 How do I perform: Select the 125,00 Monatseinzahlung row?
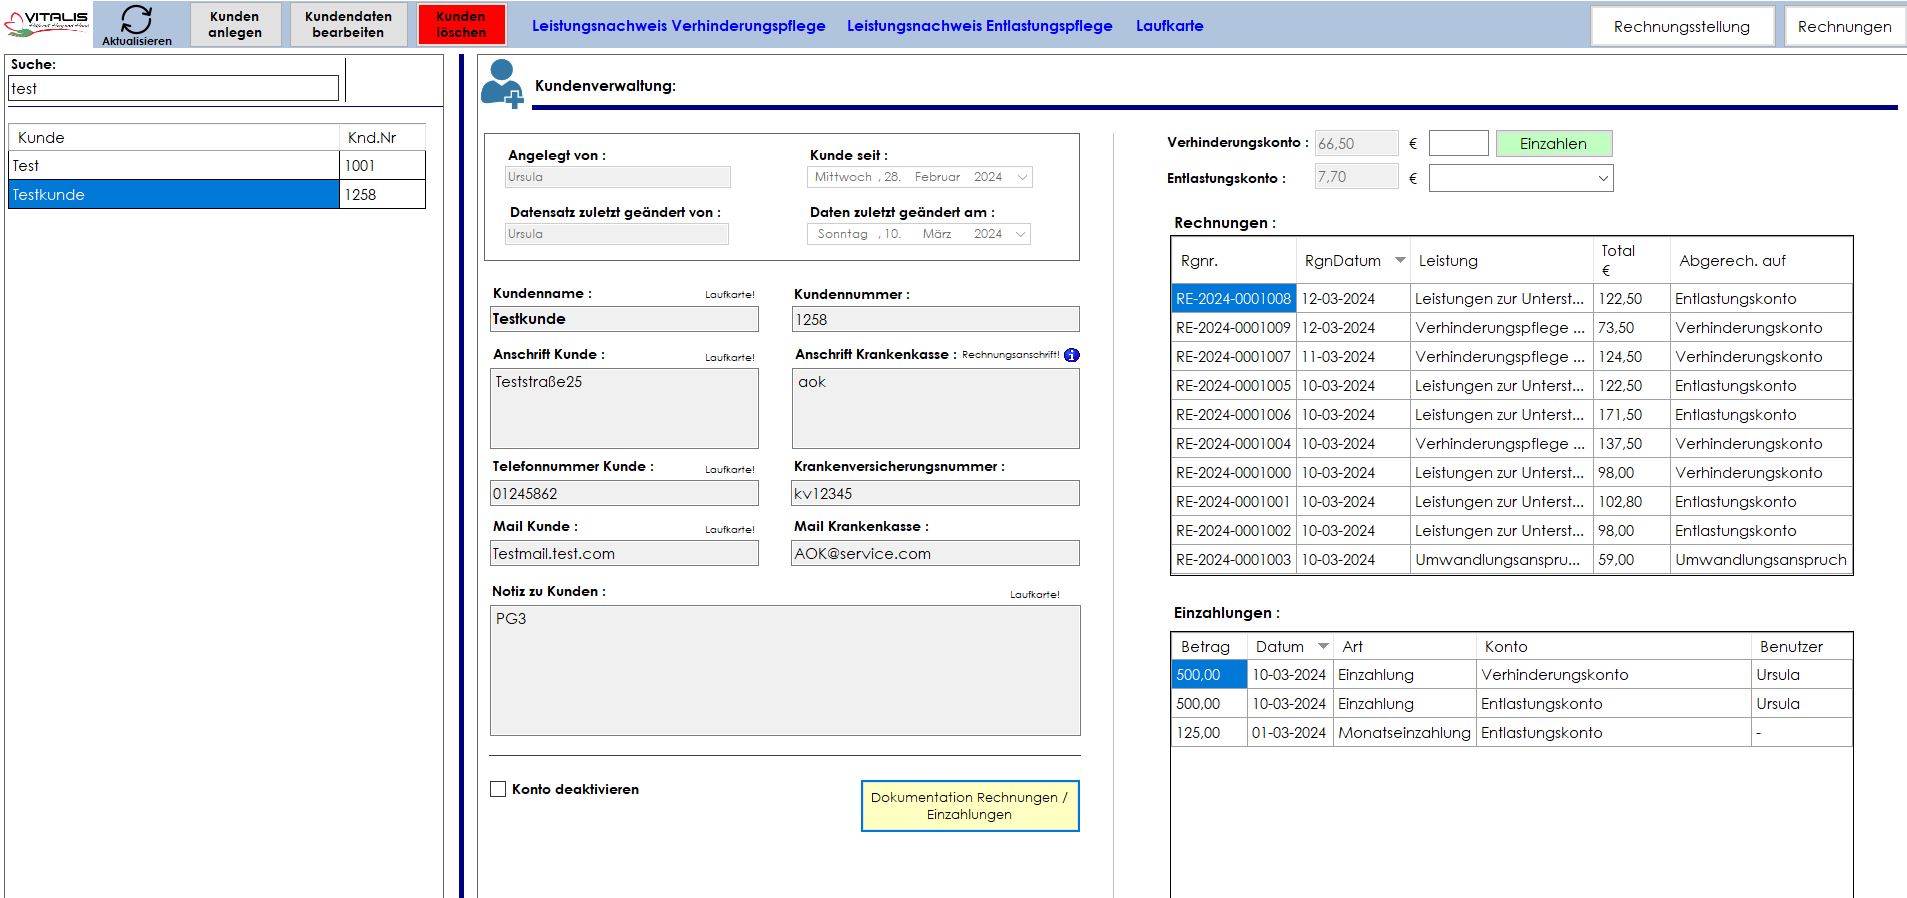click(x=1511, y=733)
